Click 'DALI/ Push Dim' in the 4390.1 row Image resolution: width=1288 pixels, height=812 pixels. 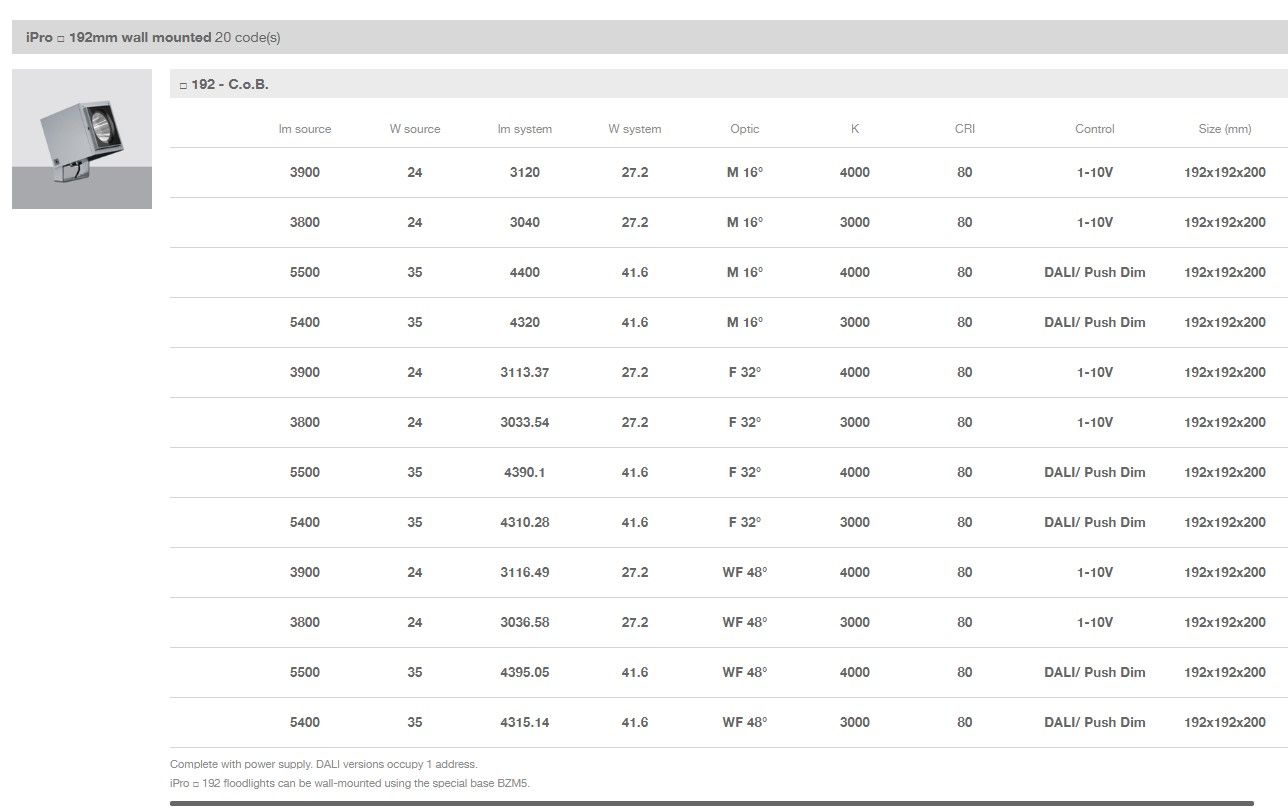(x=1095, y=472)
